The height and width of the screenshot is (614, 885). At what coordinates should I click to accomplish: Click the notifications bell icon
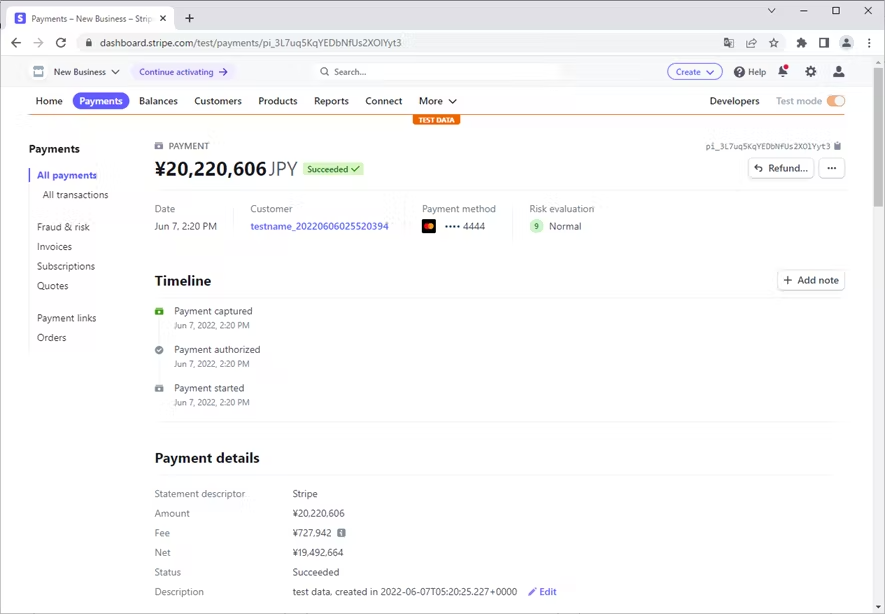coord(783,72)
